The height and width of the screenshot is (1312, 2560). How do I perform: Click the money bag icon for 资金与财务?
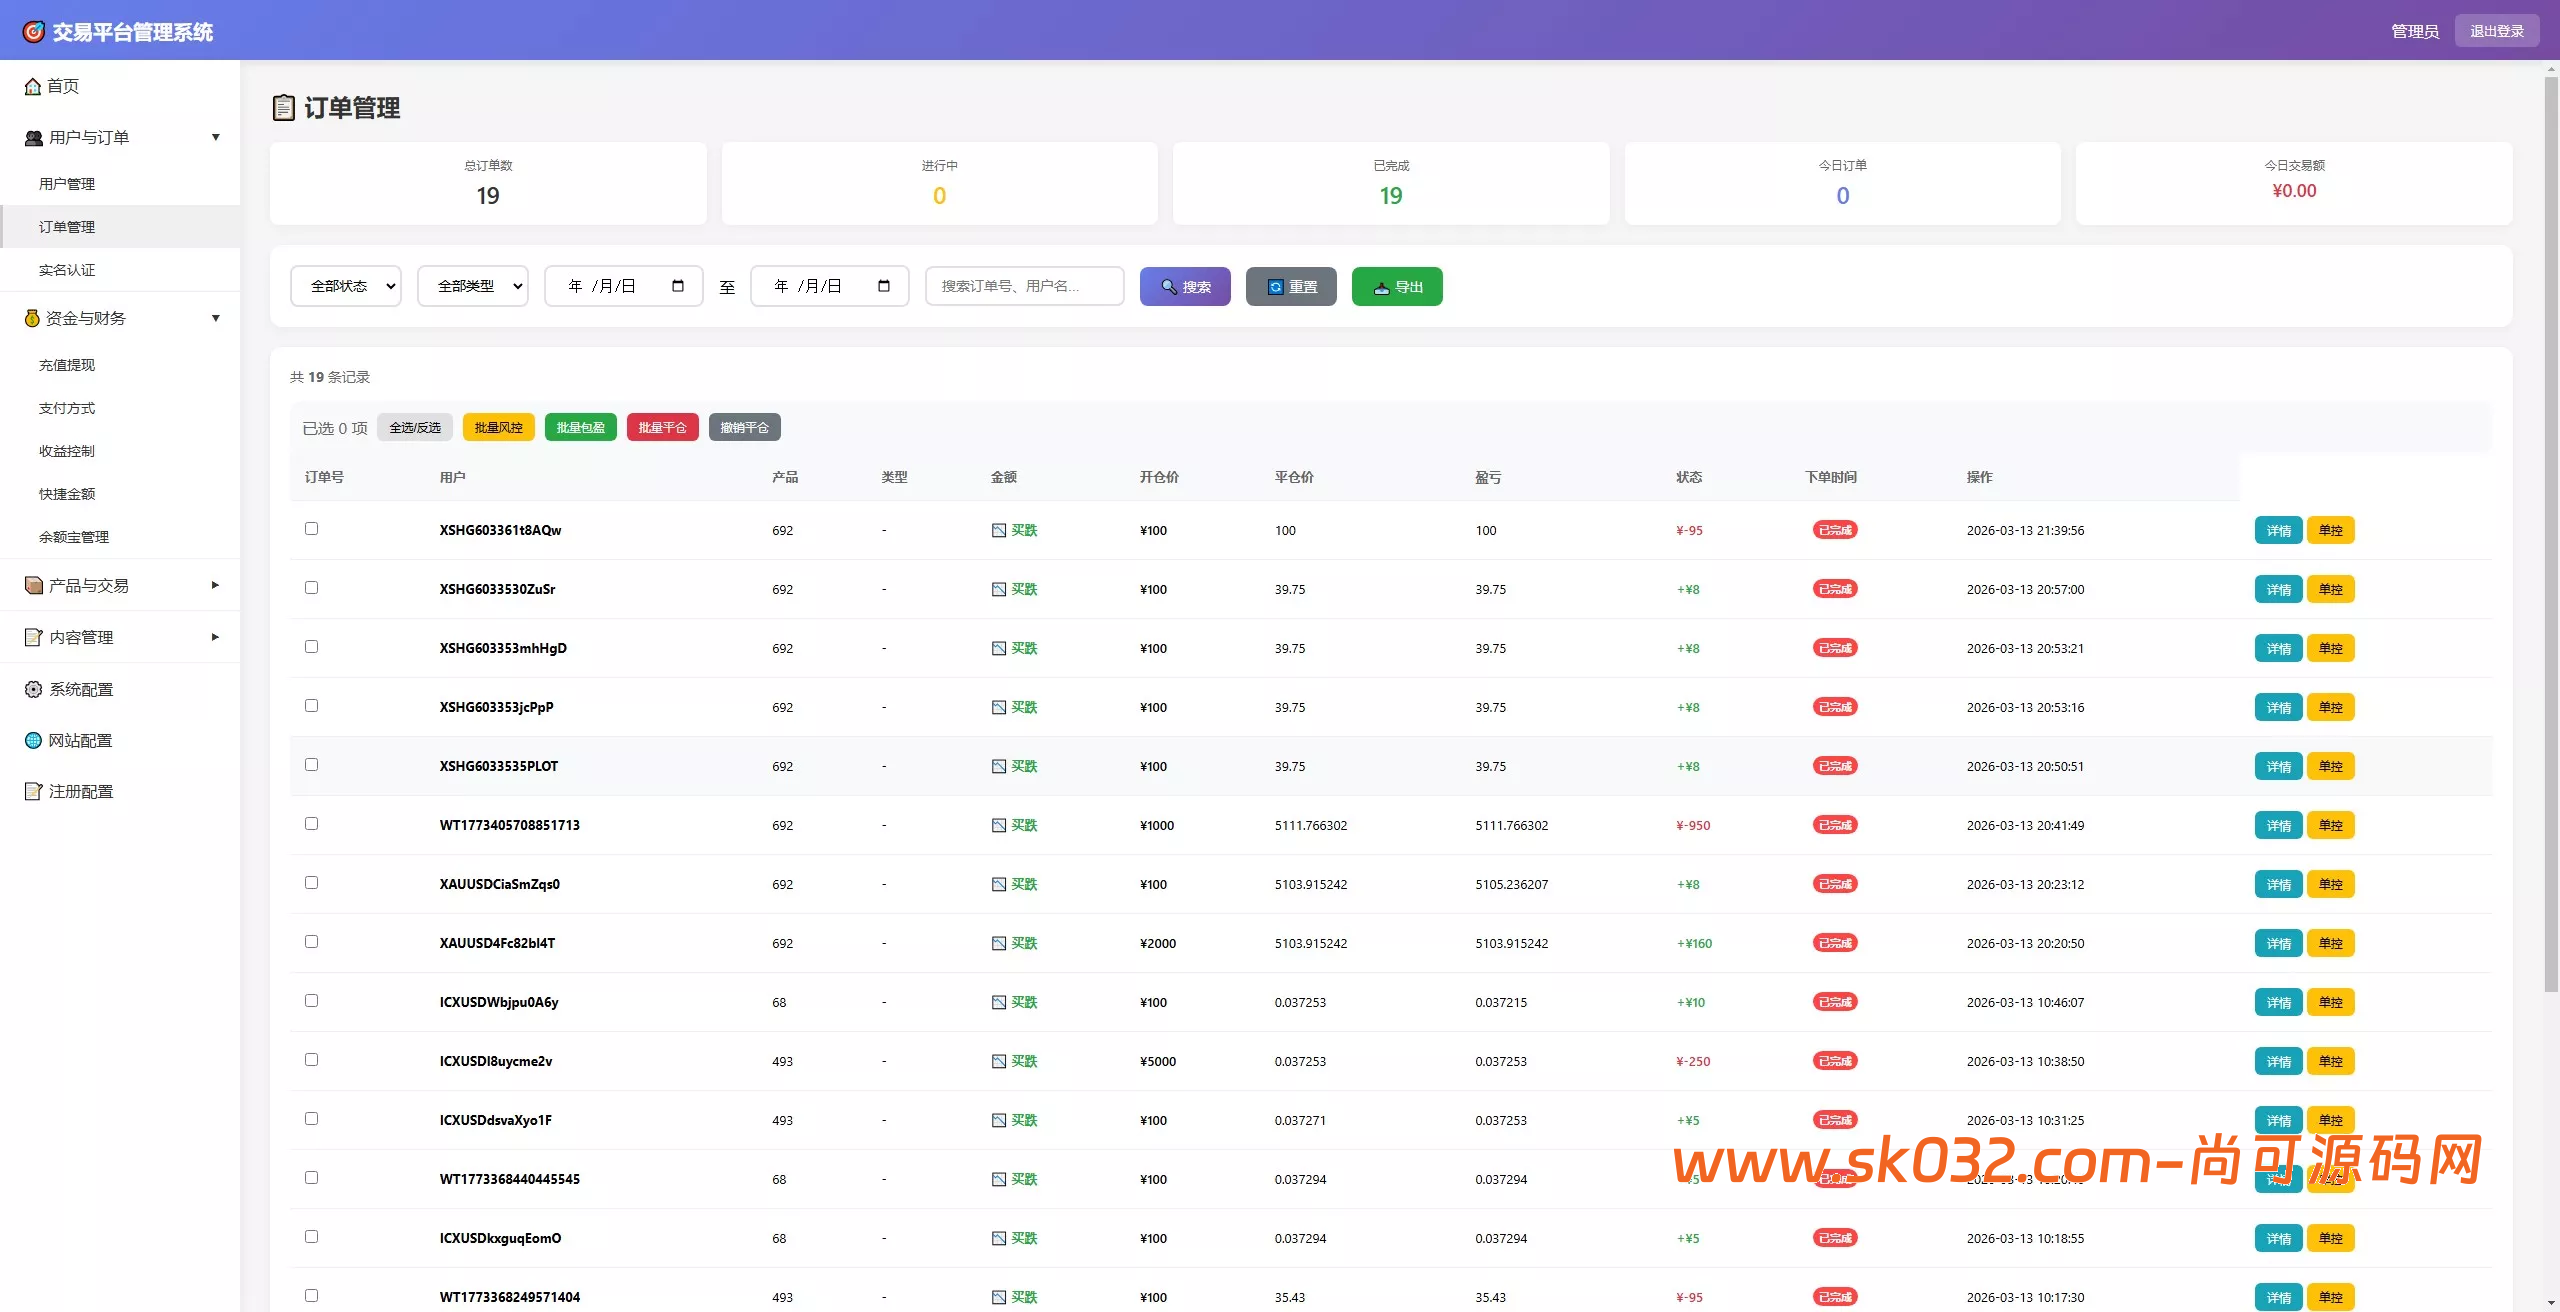click(32, 319)
